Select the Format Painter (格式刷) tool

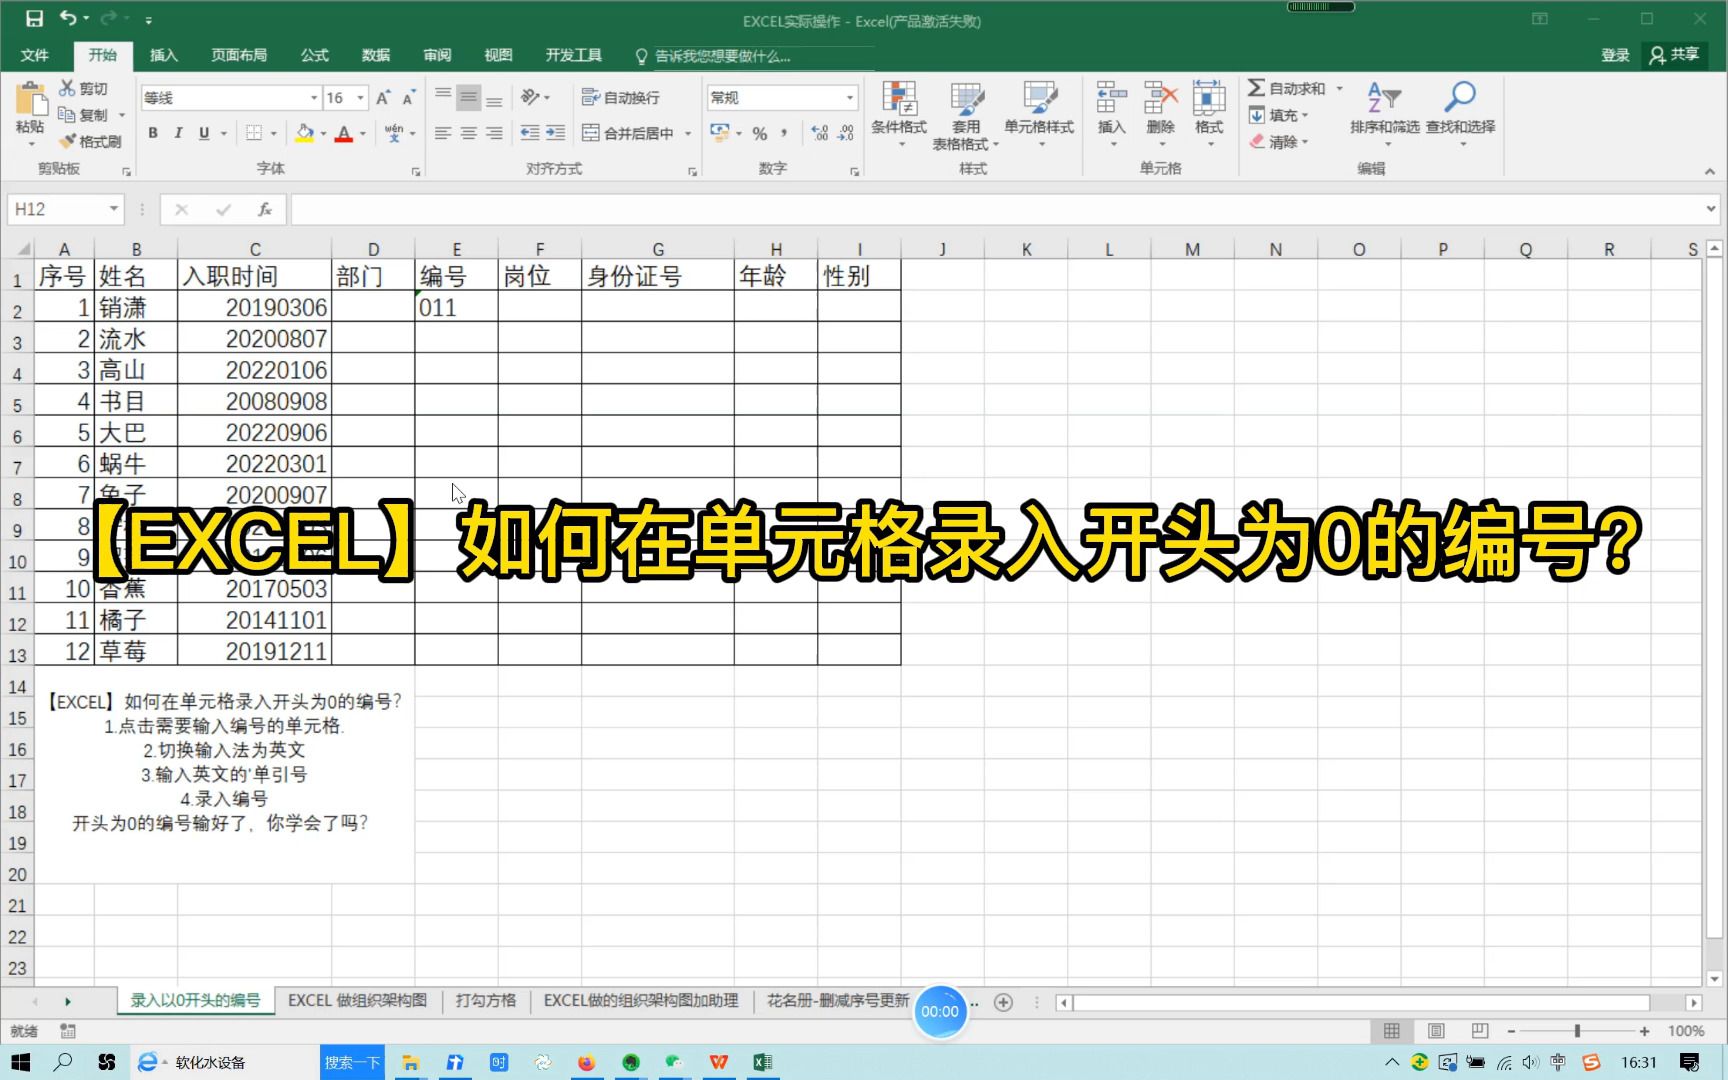point(91,141)
